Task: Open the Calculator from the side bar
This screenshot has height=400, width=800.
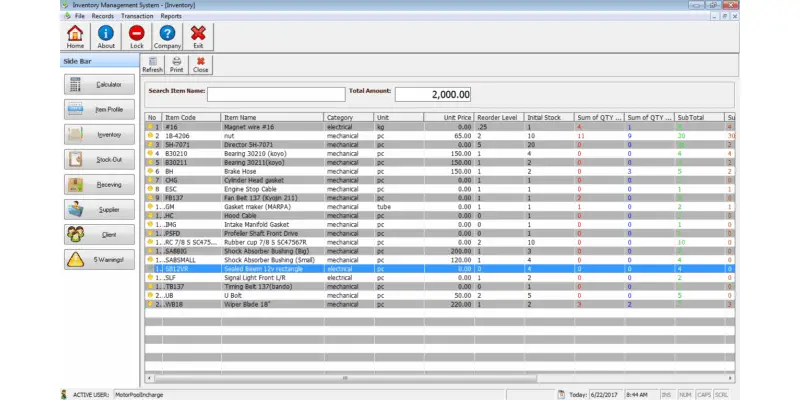Action: (99, 84)
